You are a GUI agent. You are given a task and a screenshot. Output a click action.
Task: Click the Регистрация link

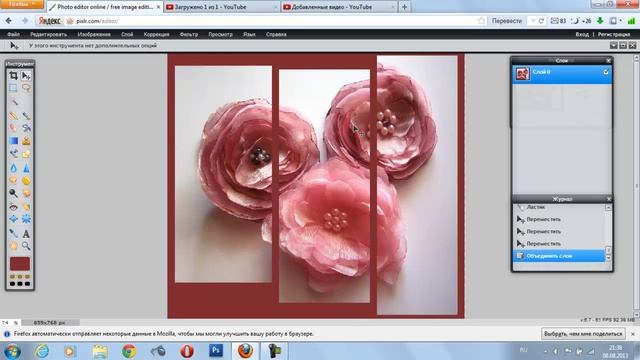[614, 34]
